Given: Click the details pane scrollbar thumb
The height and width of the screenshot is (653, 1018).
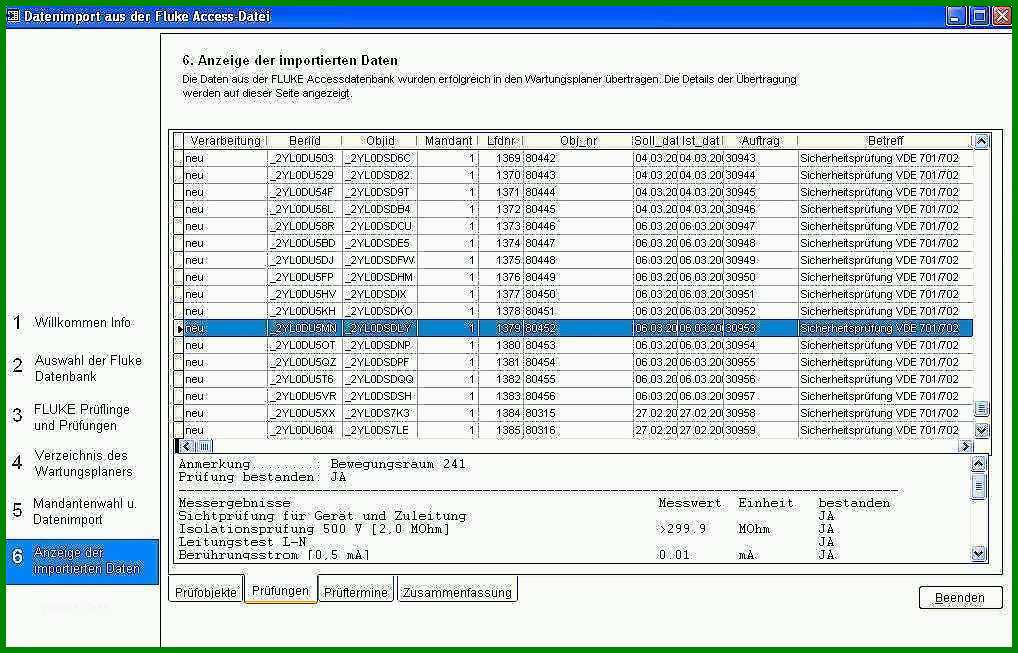Looking at the screenshot, I should tap(978, 486).
